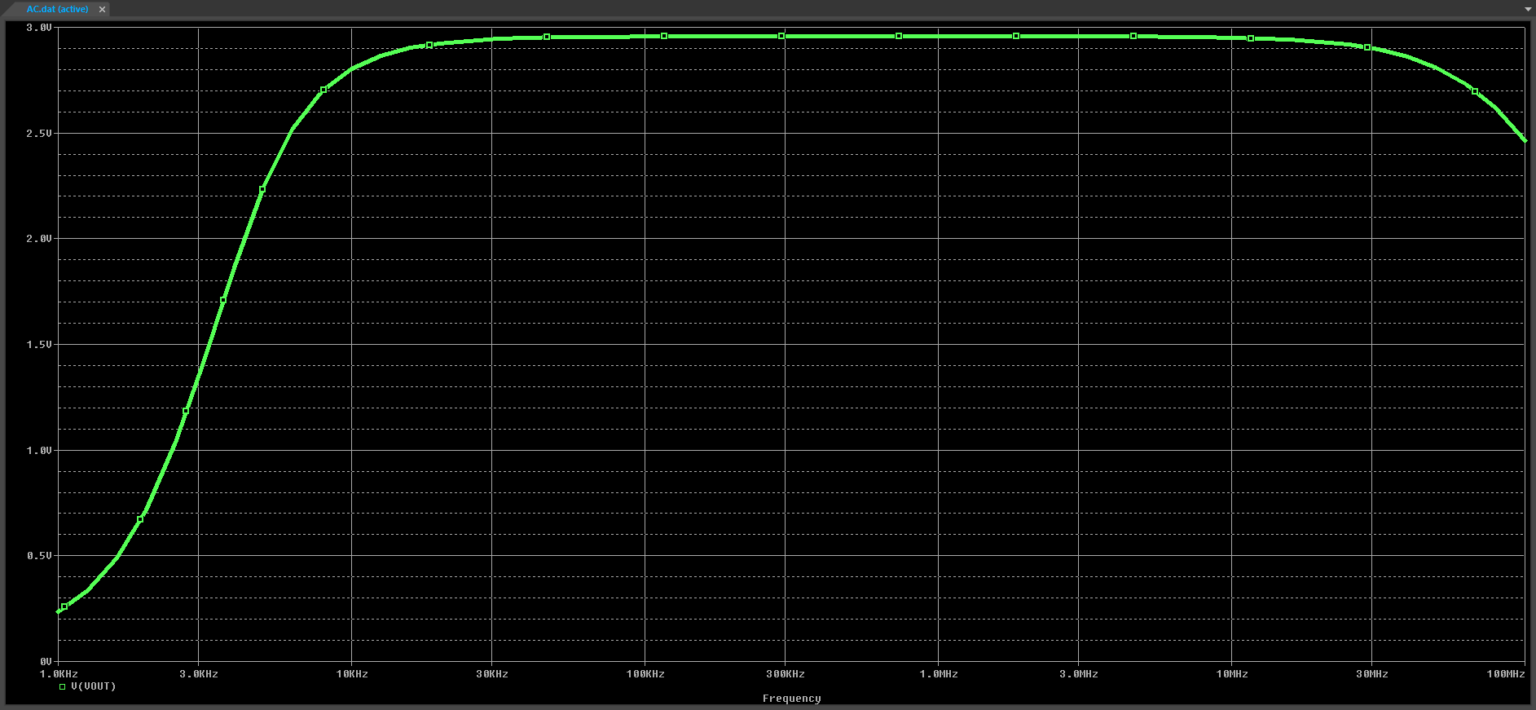Click the first trace marker near 1.0KHz

pyautogui.click(x=64, y=606)
